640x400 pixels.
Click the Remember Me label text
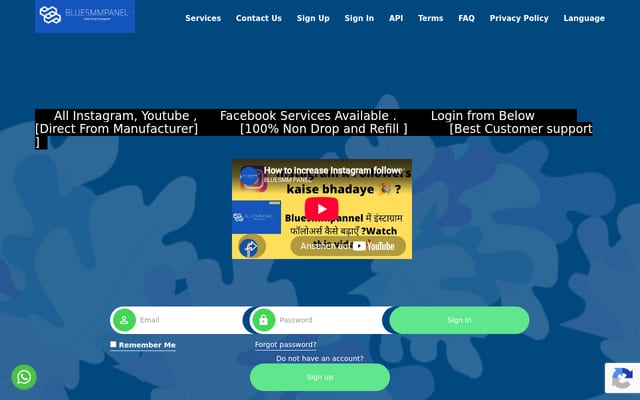pyautogui.click(x=147, y=345)
